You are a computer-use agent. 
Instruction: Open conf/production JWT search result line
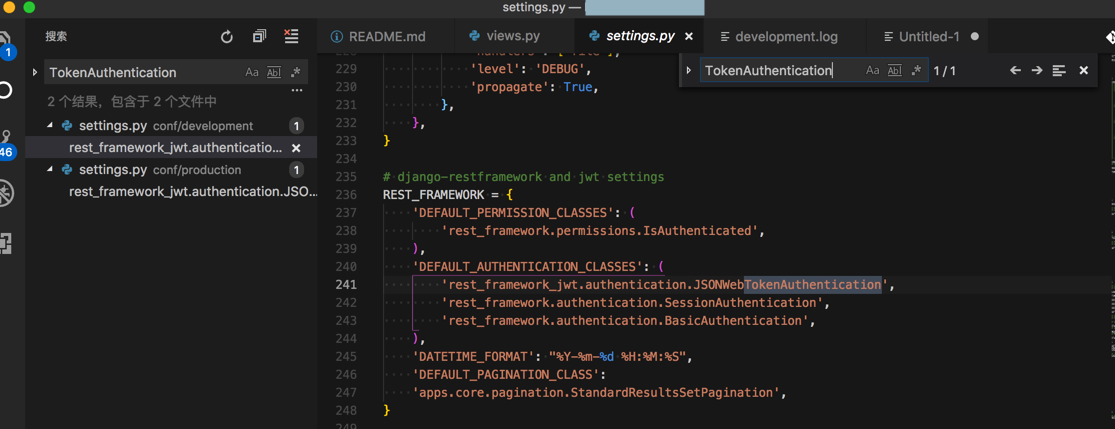pyautogui.click(x=192, y=191)
